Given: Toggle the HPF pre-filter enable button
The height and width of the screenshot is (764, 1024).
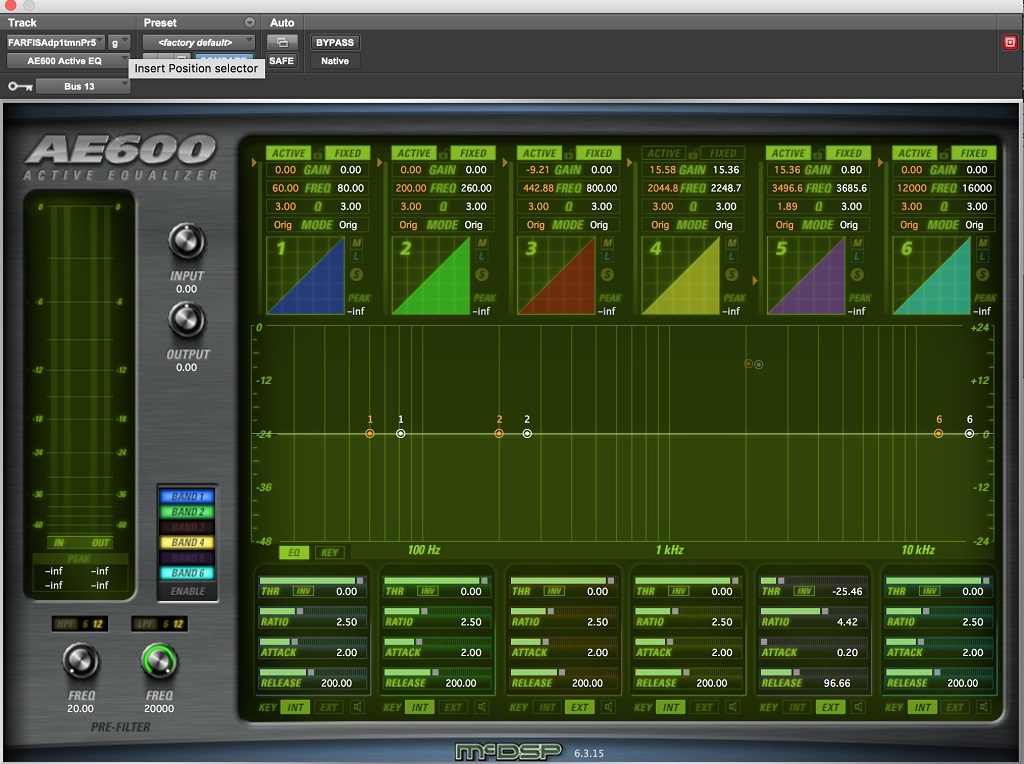Looking at the screenshot, I should click(x=66, y=624).
